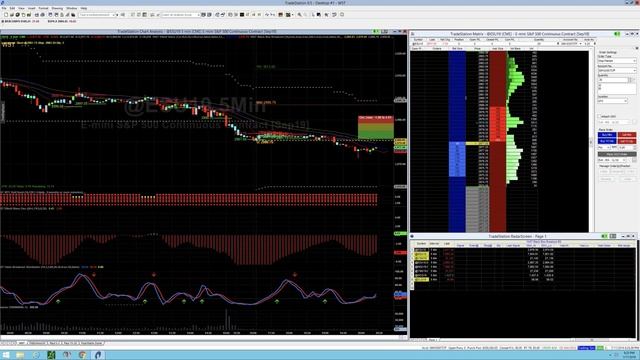
Task: Click the Place OCO Order button
Action: 617,154
